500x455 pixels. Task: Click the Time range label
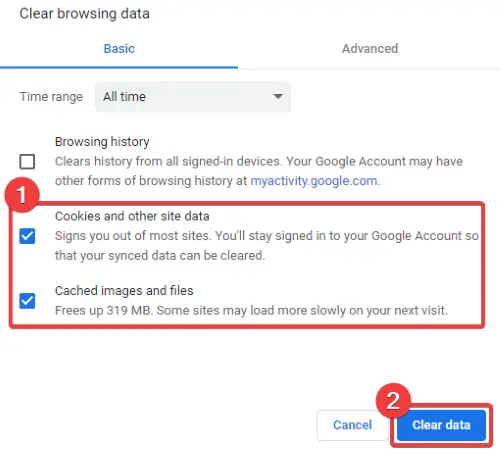tap(51, 97)
